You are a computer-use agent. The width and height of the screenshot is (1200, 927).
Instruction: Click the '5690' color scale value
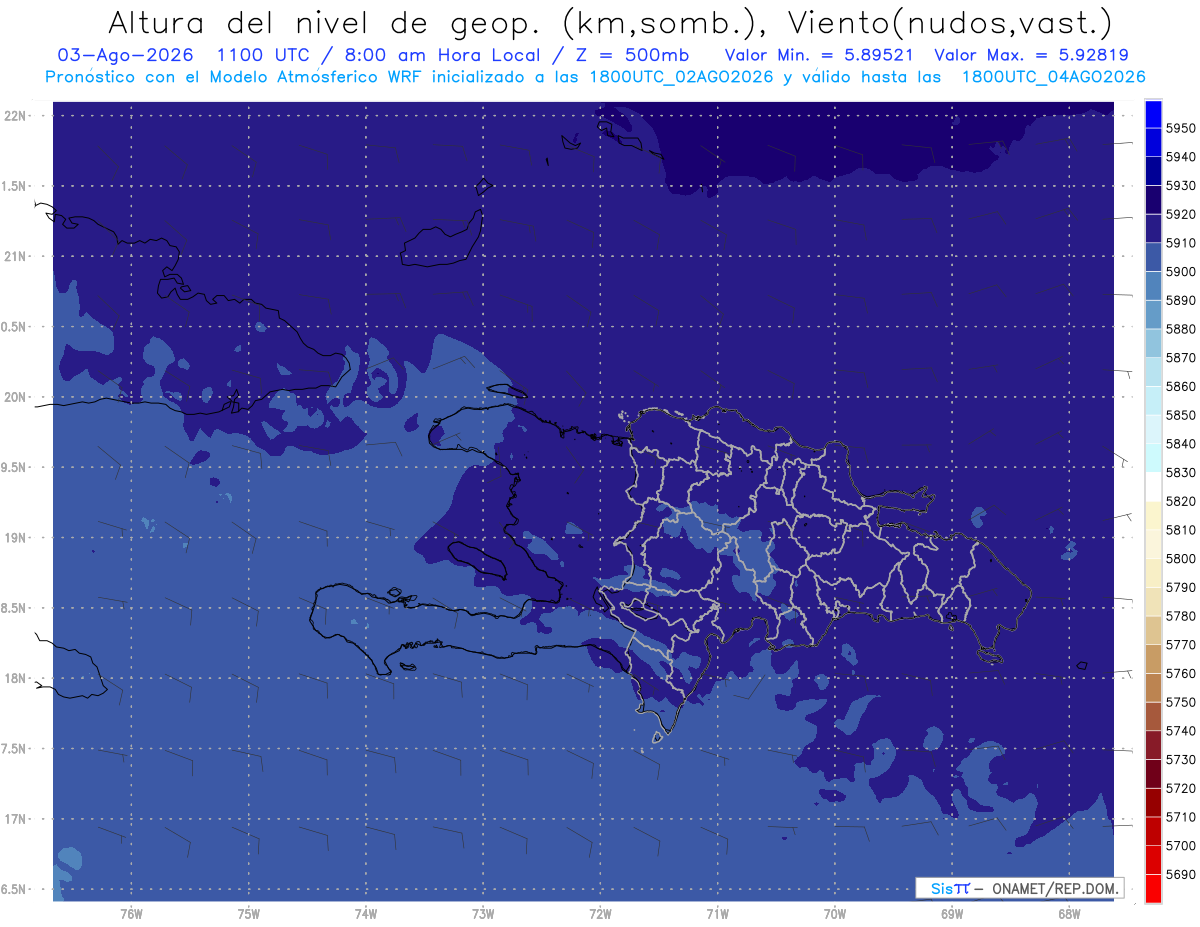[x=1180, y=874]
